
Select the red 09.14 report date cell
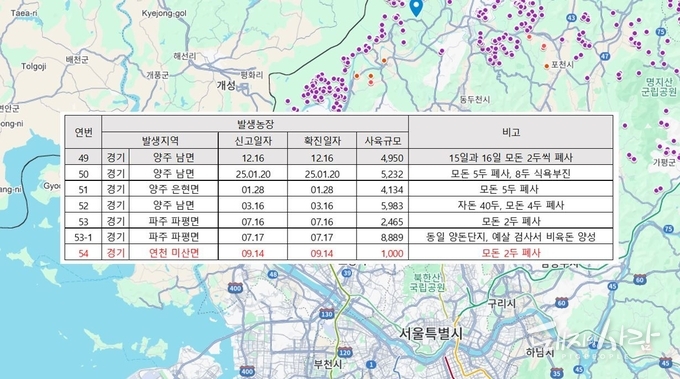253,253
